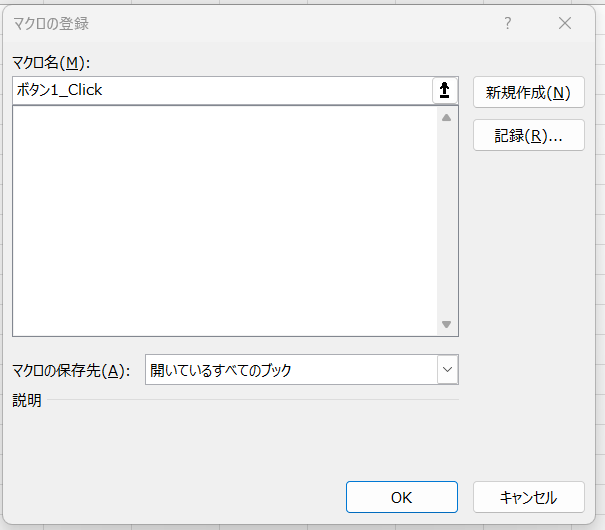The image size is (605, 530).
Task: Click the 説明 section label
Action: pos(27,401)
